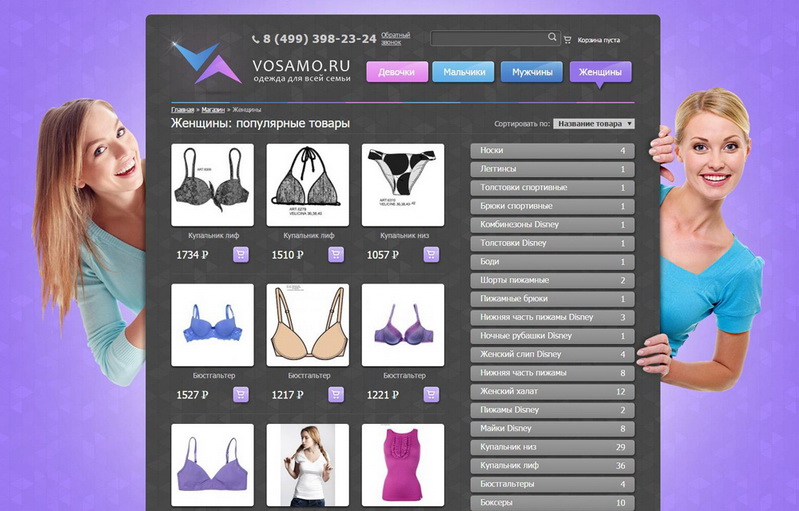Click the Обратный звонок link
The width and height of the screenshot is (799, 511).
click(x=396, y=38)
